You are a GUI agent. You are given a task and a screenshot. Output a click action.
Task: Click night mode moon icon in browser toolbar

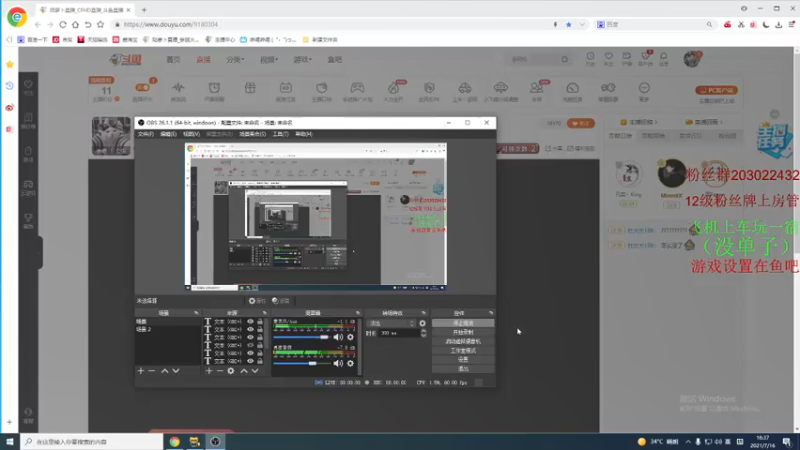[x=766, y=24]
